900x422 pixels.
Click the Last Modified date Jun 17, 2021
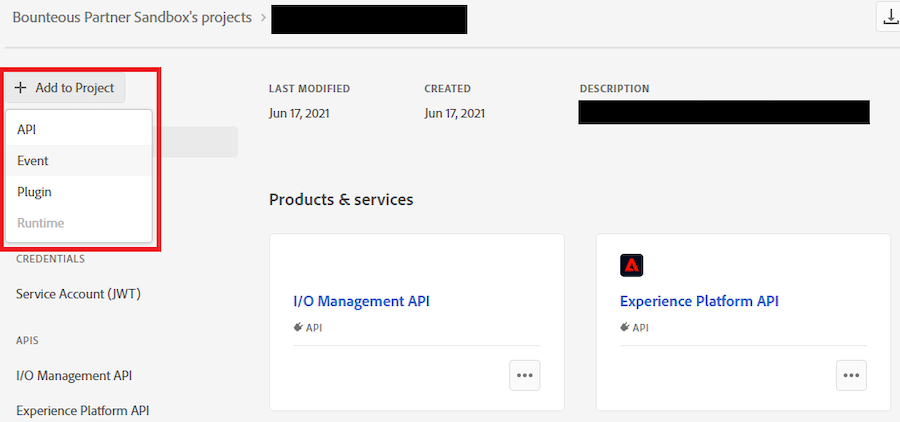(x=299, y=114)
